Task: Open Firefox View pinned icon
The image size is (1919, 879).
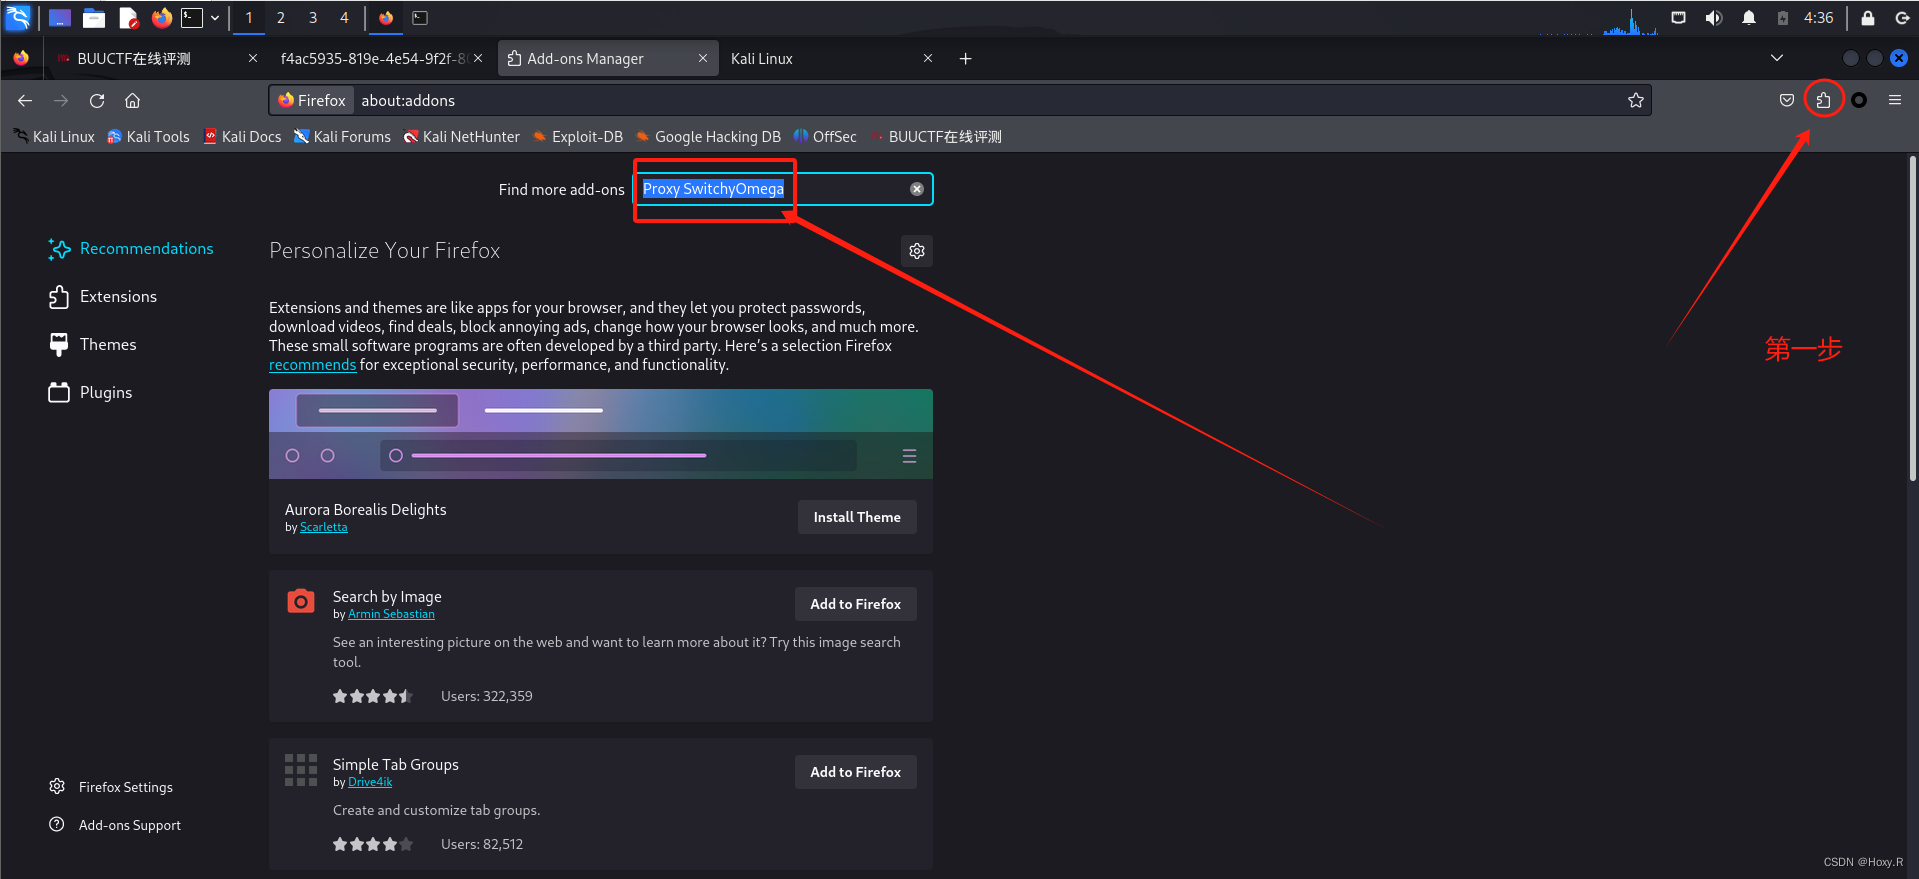Action: coord(21,59)
